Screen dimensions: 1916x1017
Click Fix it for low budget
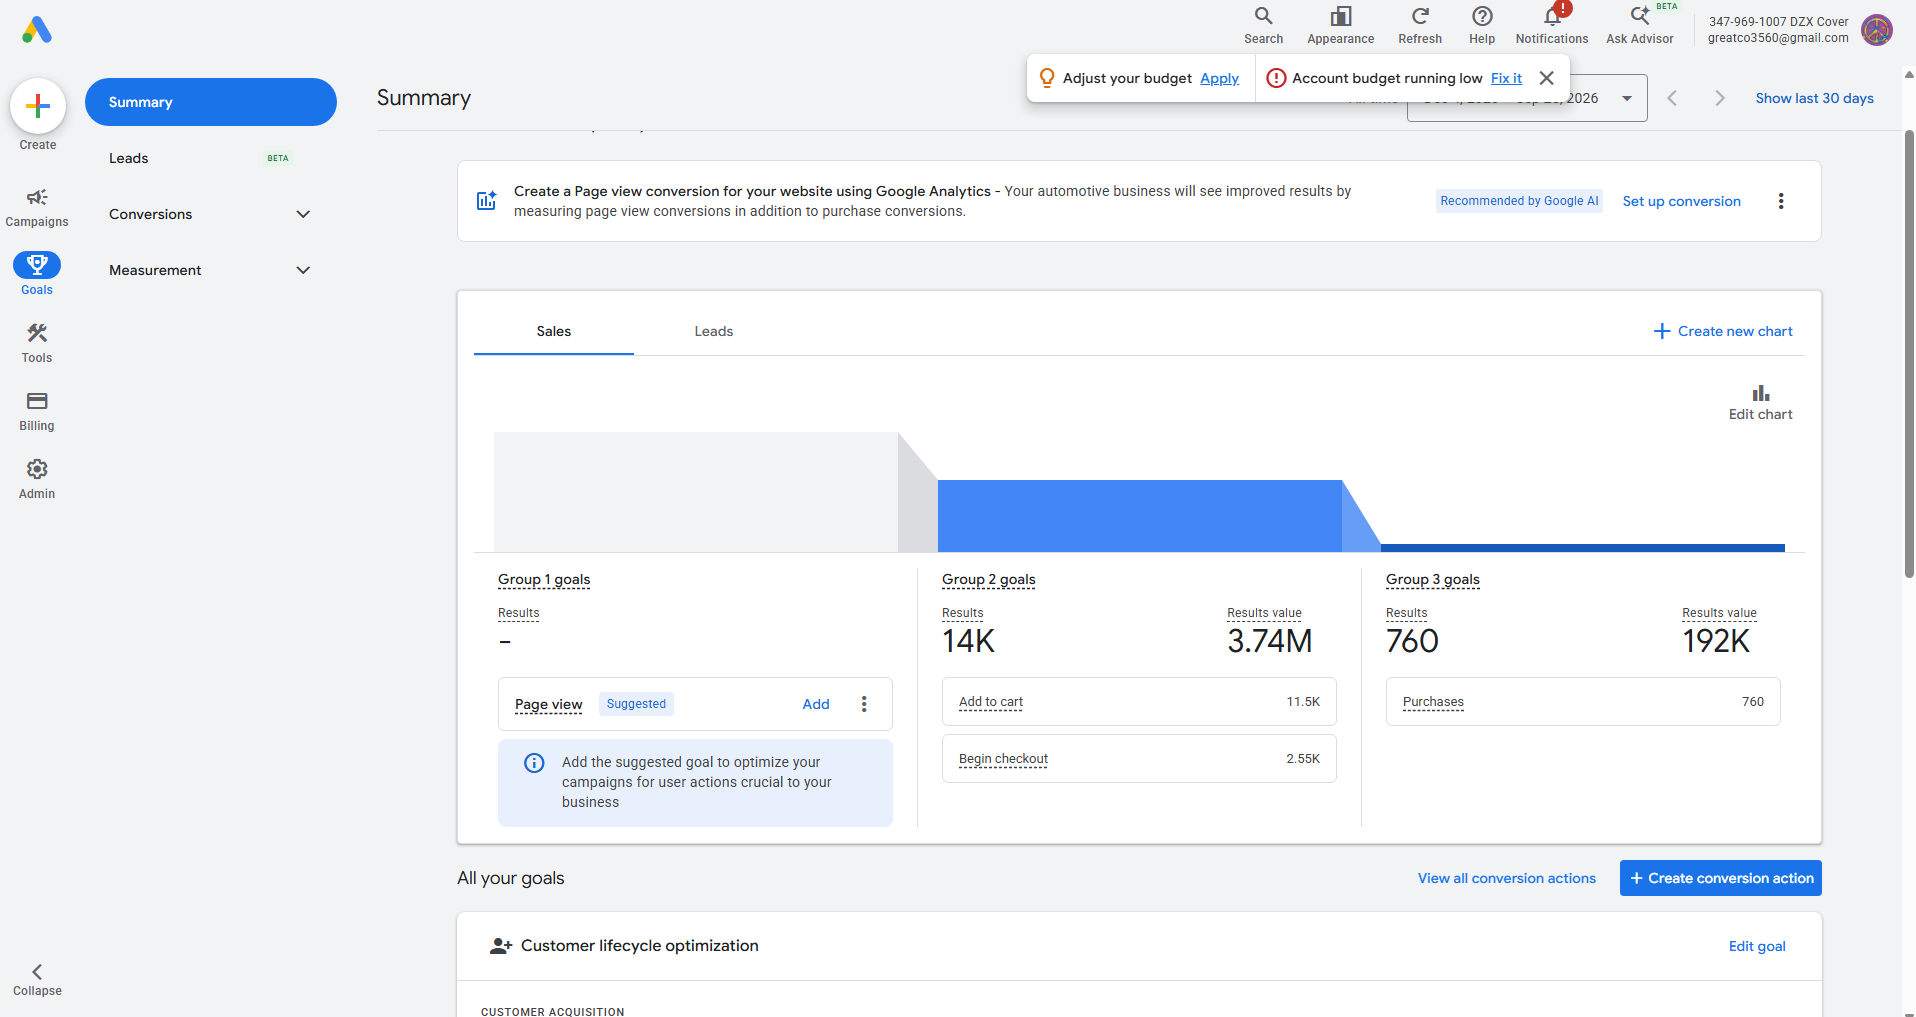1506,78
